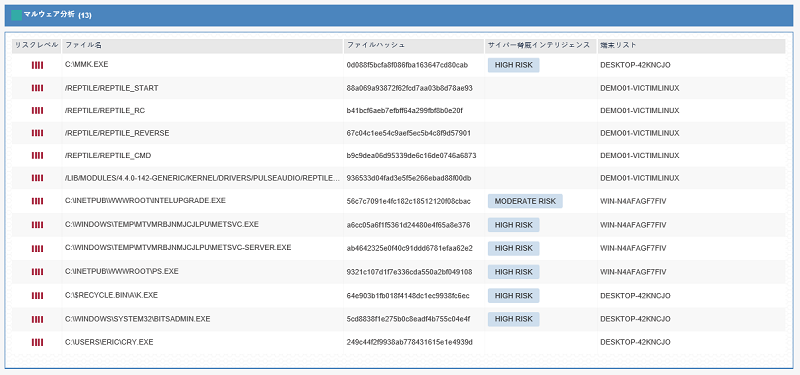Click hash 936533d04fad3e5f5e266ebad88f00db

(x=409, y=178)
